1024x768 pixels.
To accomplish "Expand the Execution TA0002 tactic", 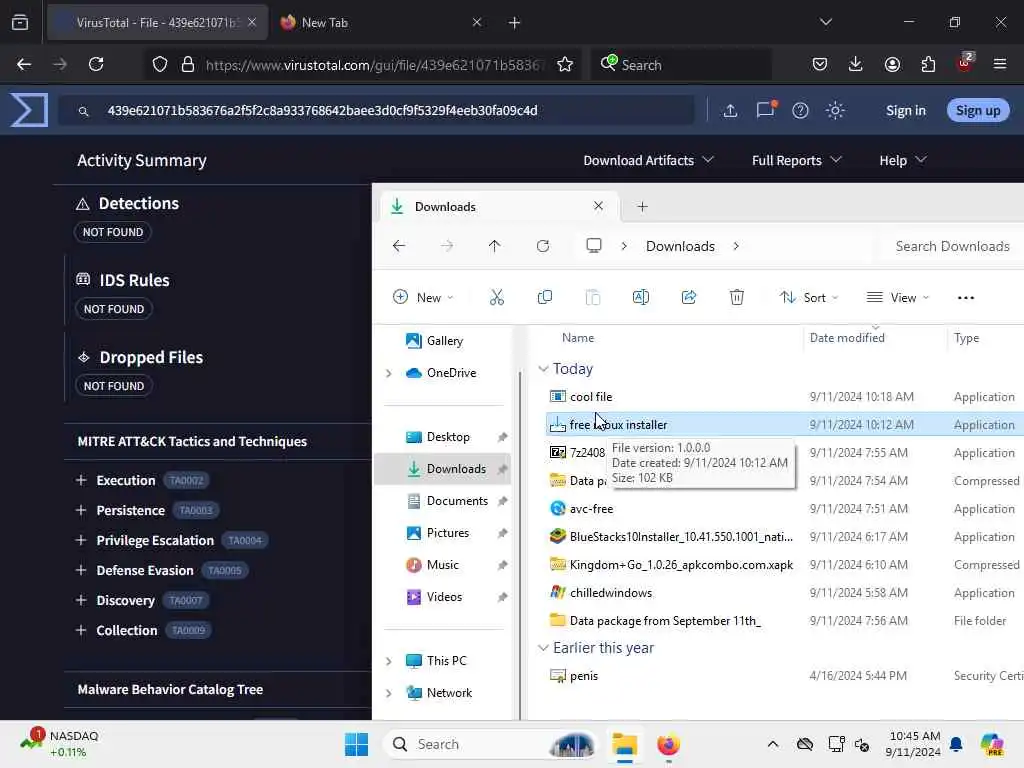I will [x=81, y=480].
